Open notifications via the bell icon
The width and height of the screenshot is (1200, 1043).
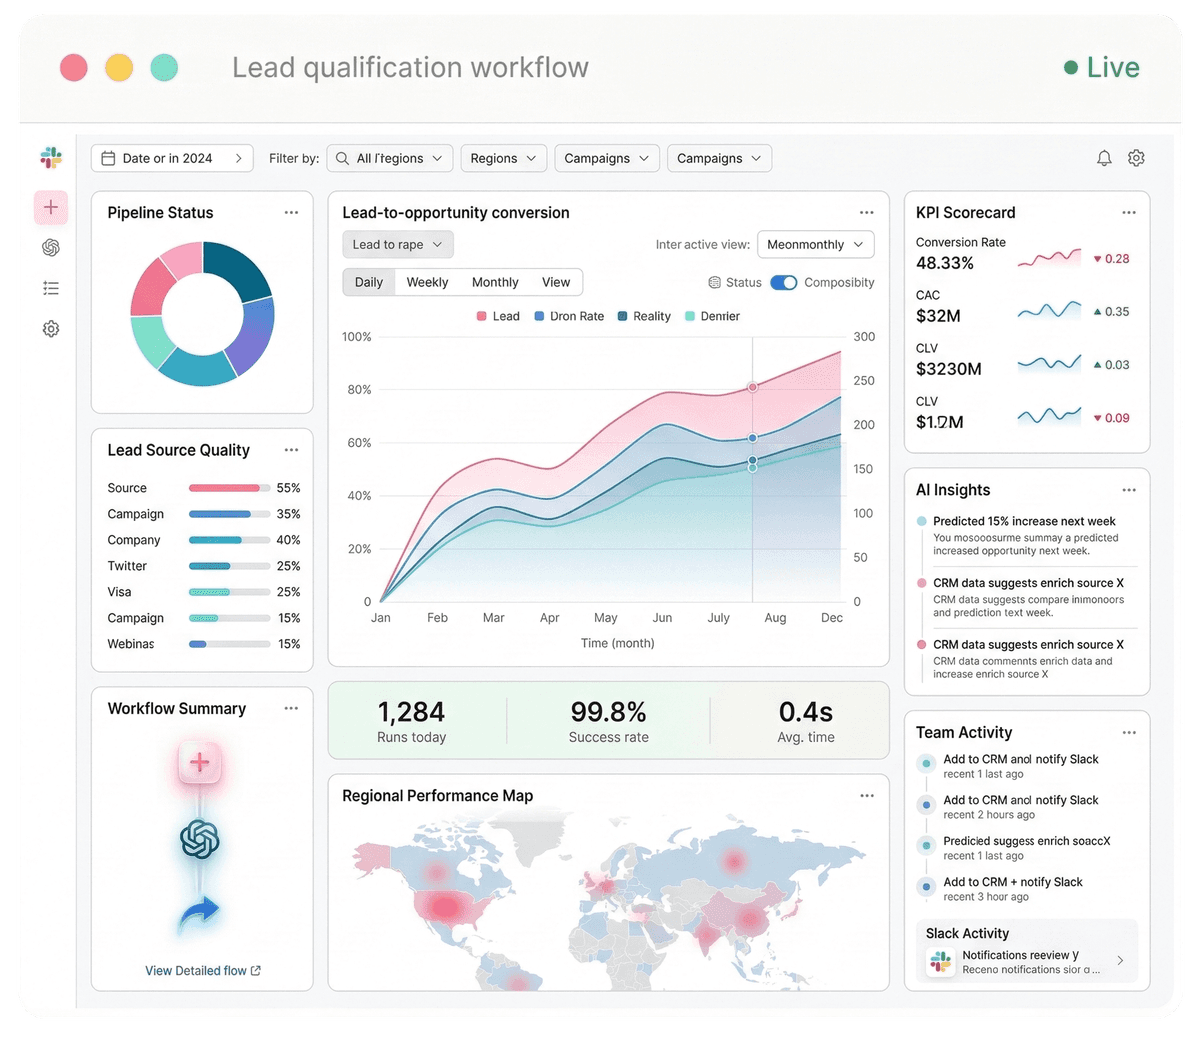coord(1104,157)
